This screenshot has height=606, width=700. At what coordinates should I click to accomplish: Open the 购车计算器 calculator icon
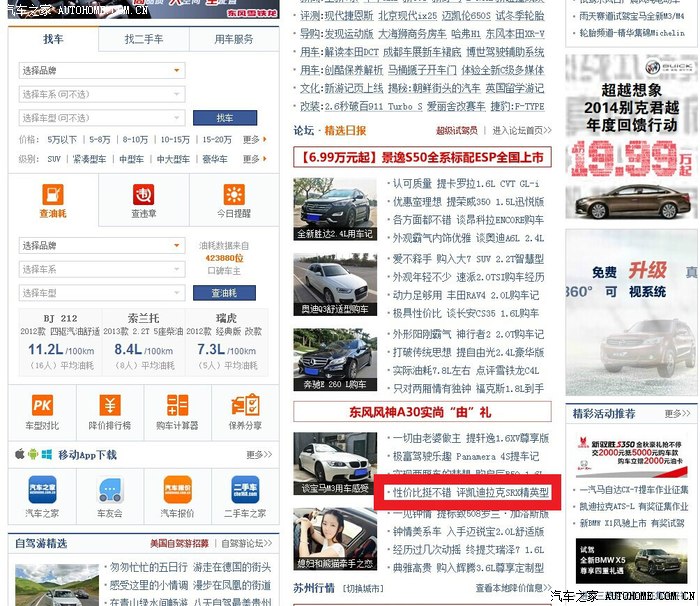[176, 405]
